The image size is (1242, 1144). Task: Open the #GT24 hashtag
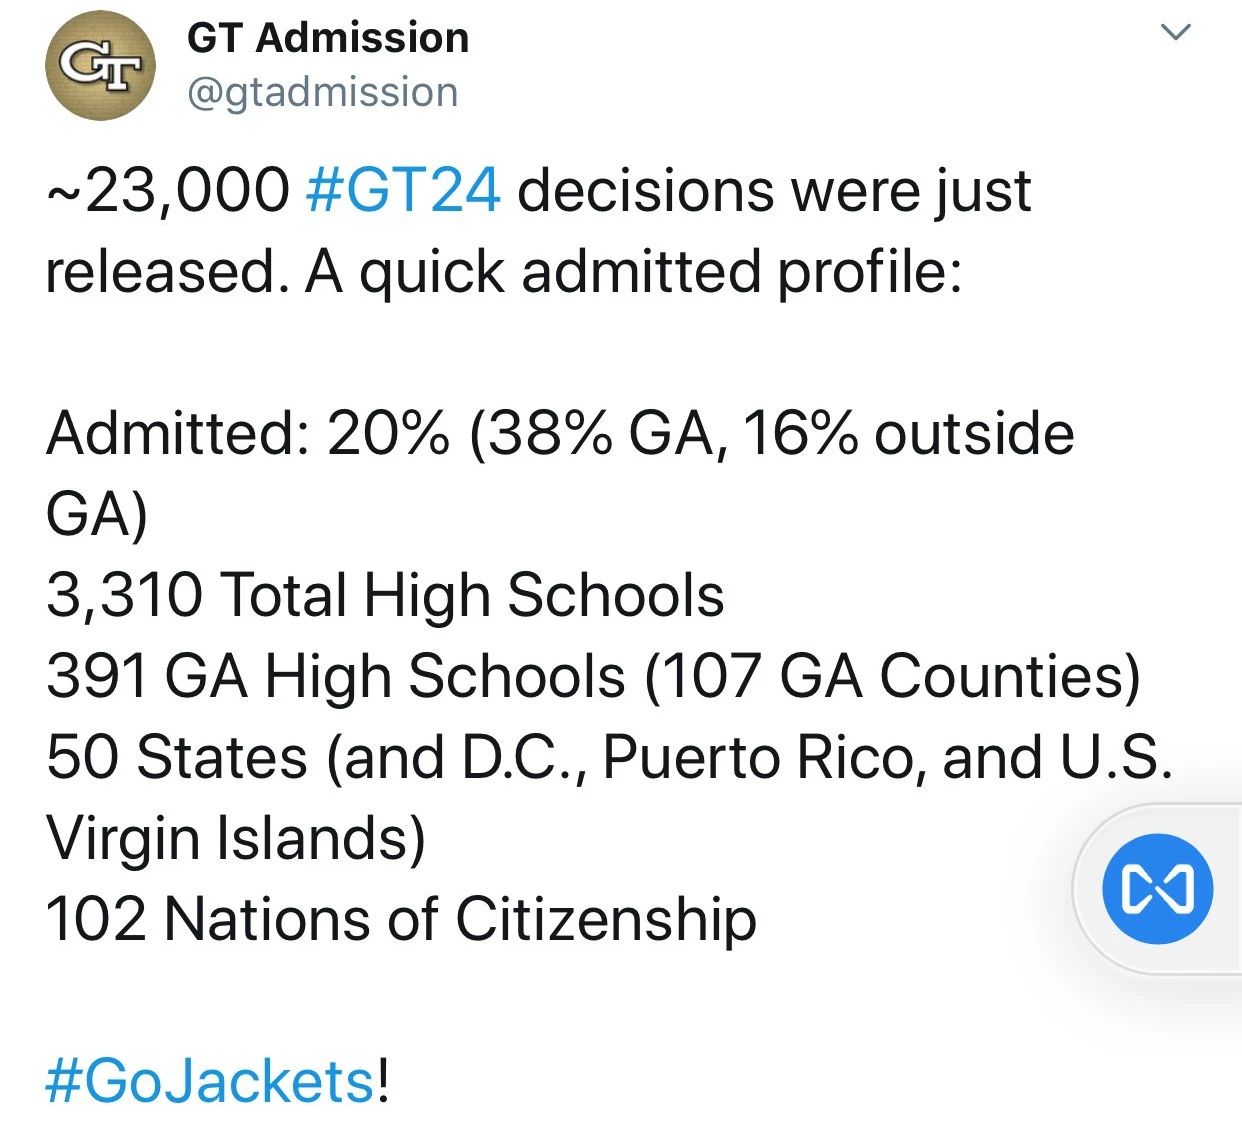click(403, 190)
